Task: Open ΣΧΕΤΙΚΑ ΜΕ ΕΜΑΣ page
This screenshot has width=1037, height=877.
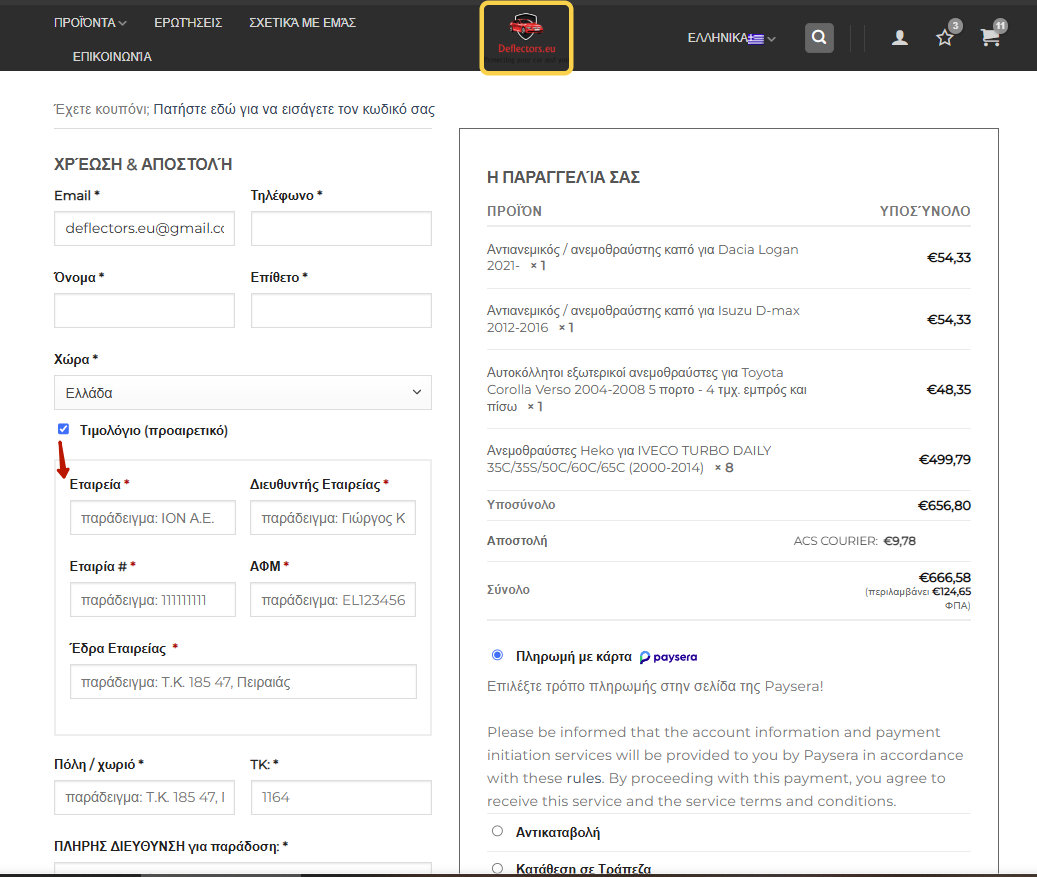Action: (302, 22)
